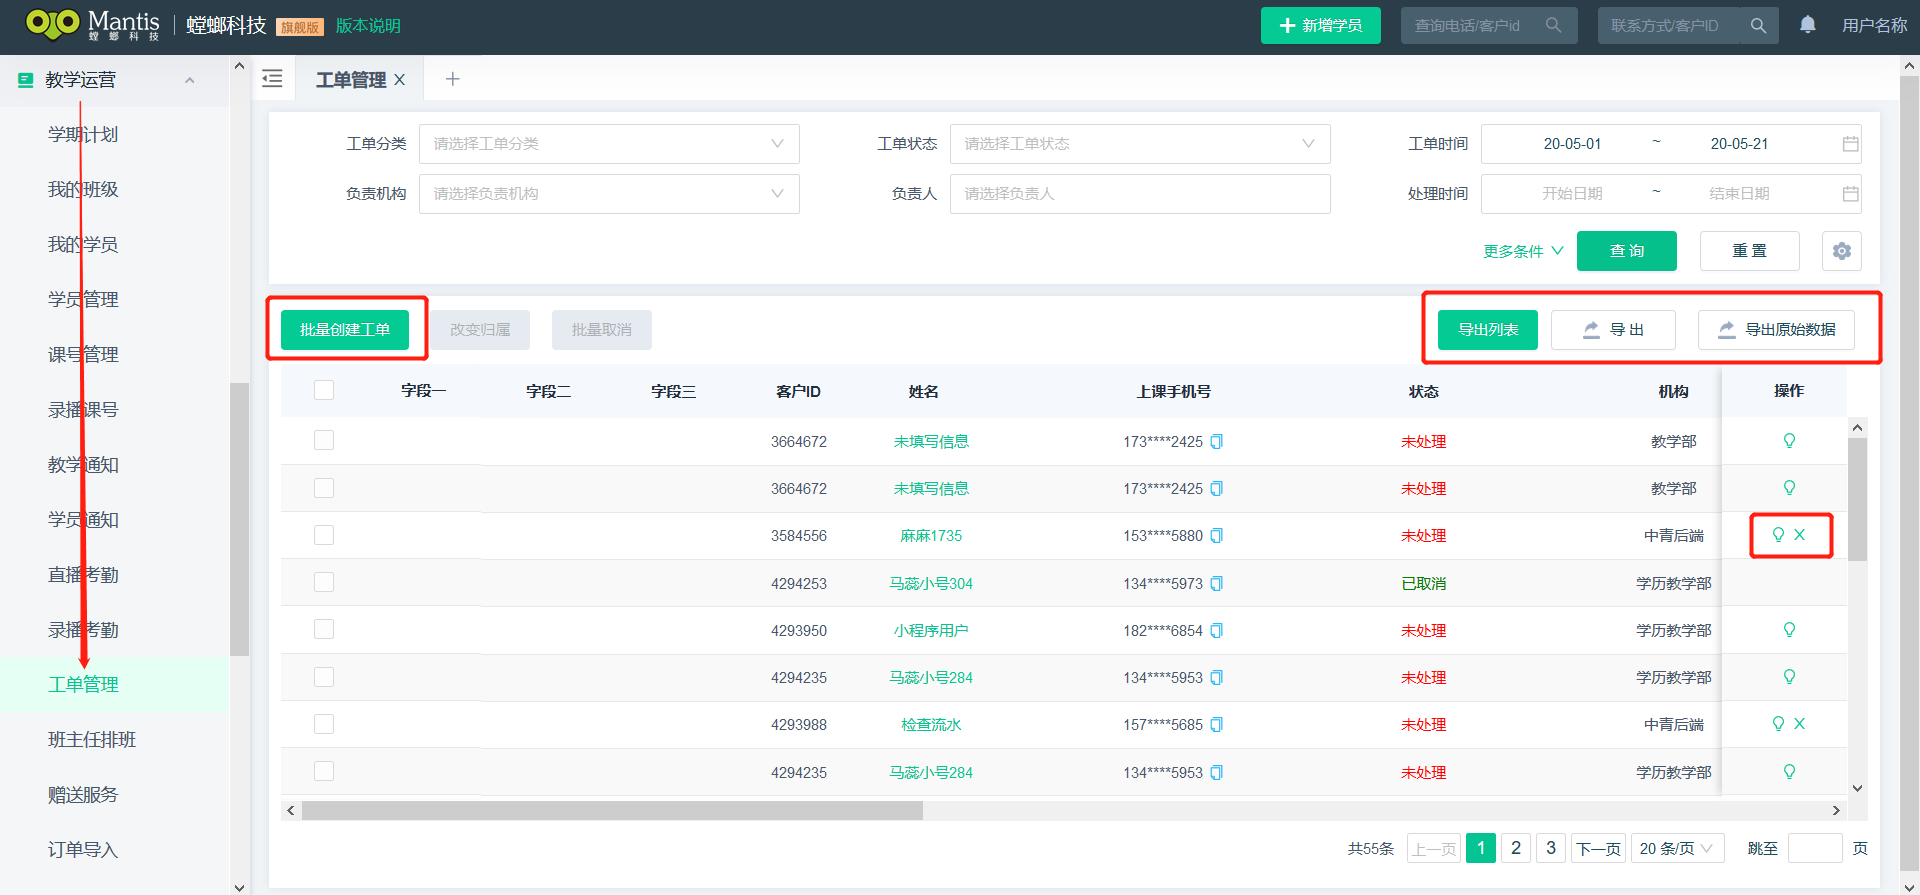Click the 跳至 page number input
1920x895 pixels.
tap(1815, 849)
